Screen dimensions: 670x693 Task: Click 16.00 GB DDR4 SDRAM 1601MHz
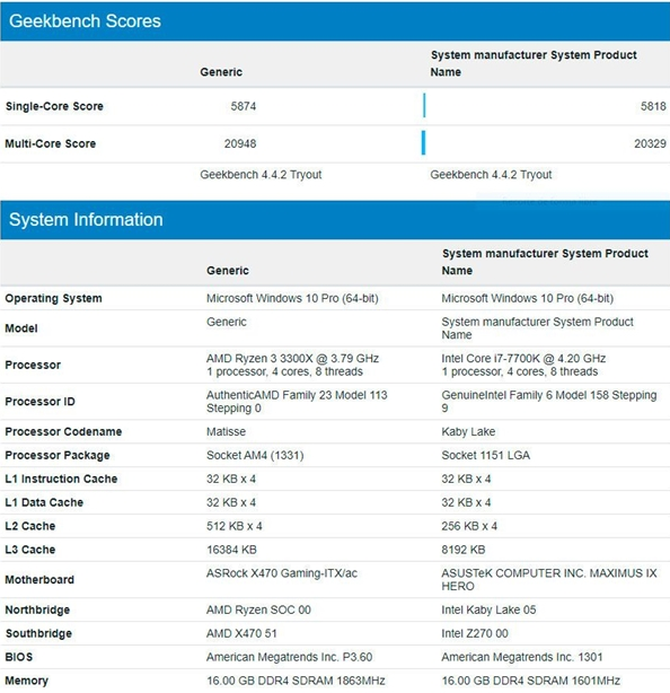coord(531,681)
